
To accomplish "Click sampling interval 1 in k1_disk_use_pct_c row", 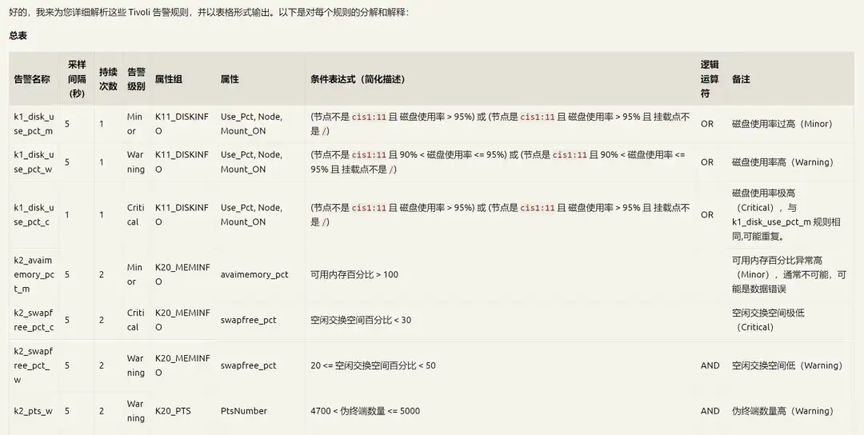I will (x=67, y=215).
